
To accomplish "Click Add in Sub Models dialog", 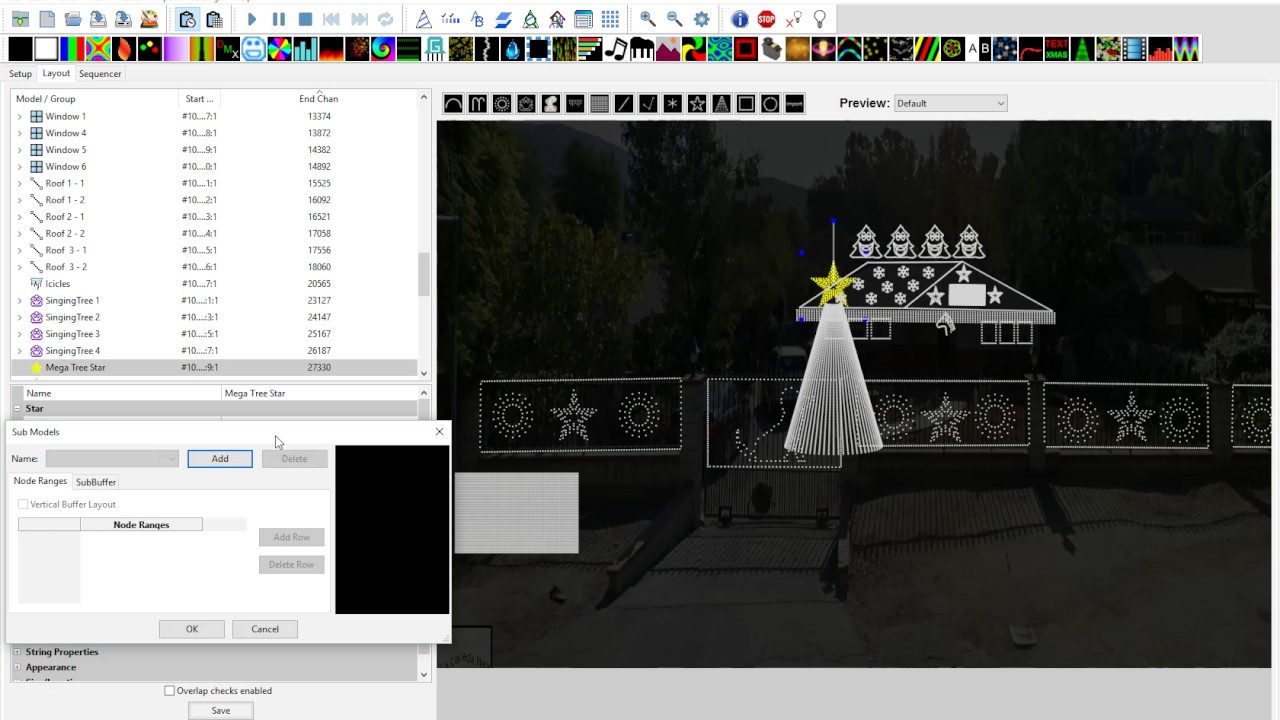I will click(x=220, y=459).
